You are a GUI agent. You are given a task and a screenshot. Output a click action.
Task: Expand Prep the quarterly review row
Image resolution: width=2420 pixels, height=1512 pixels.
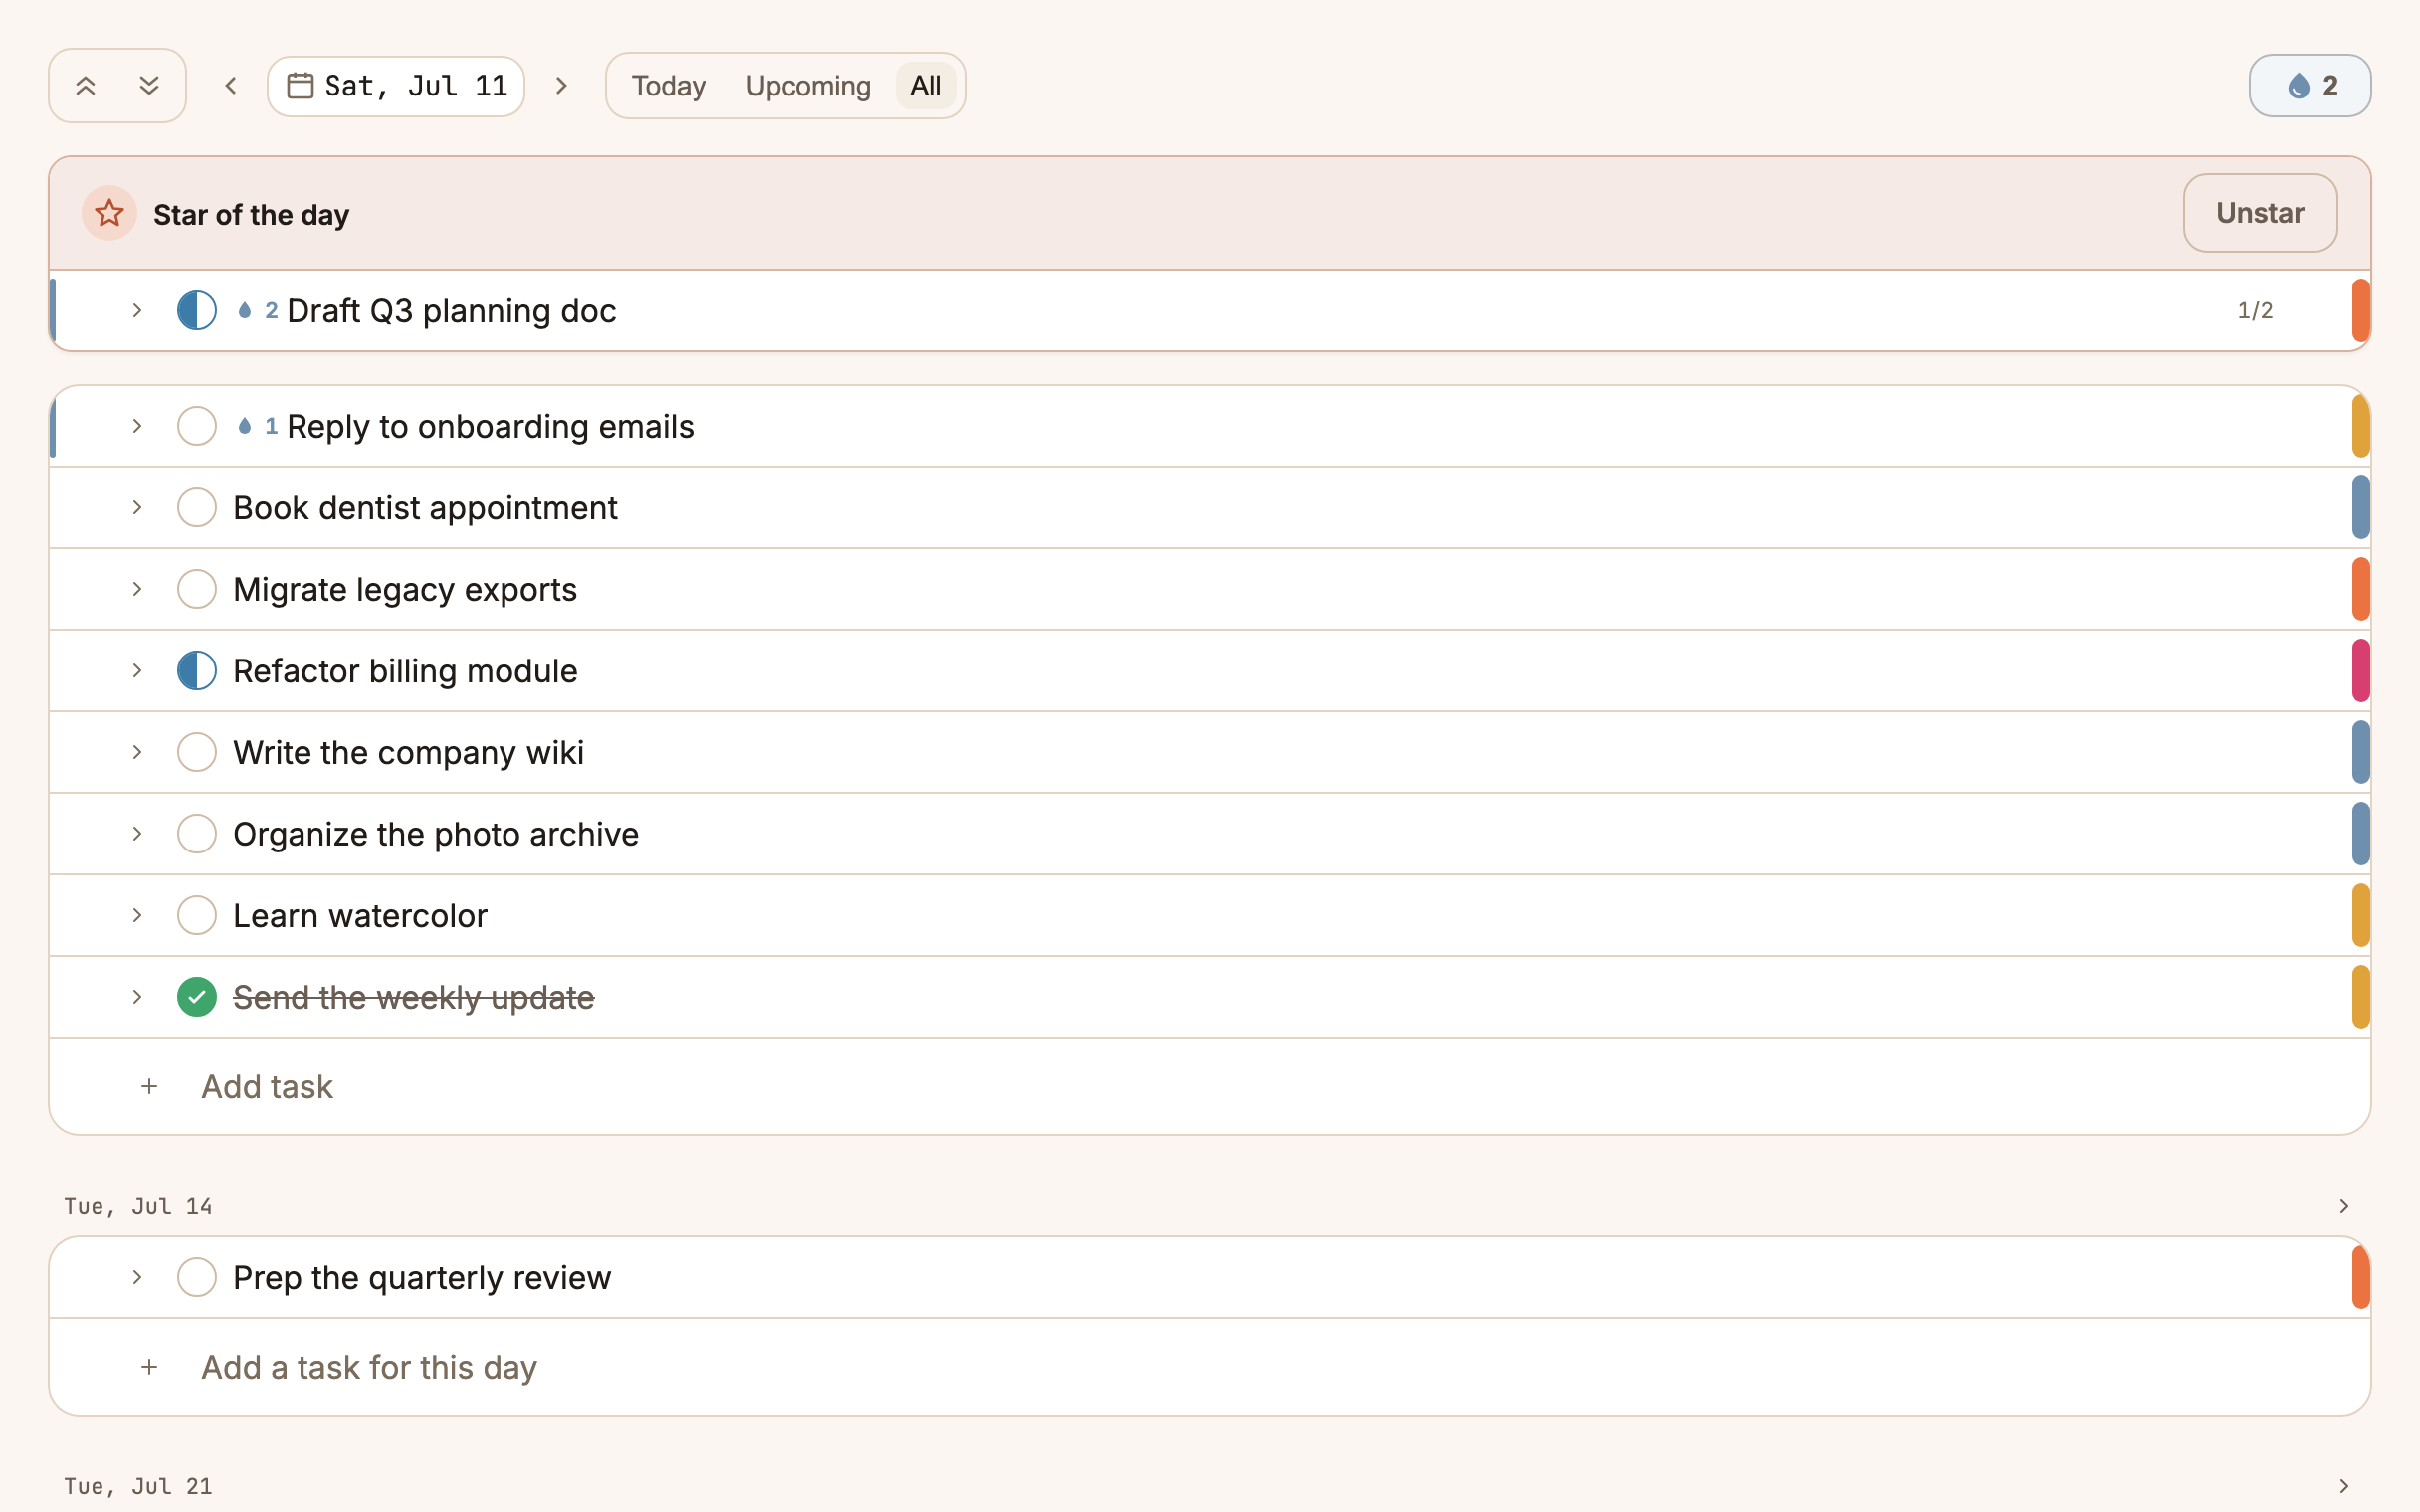point(137,1278)
